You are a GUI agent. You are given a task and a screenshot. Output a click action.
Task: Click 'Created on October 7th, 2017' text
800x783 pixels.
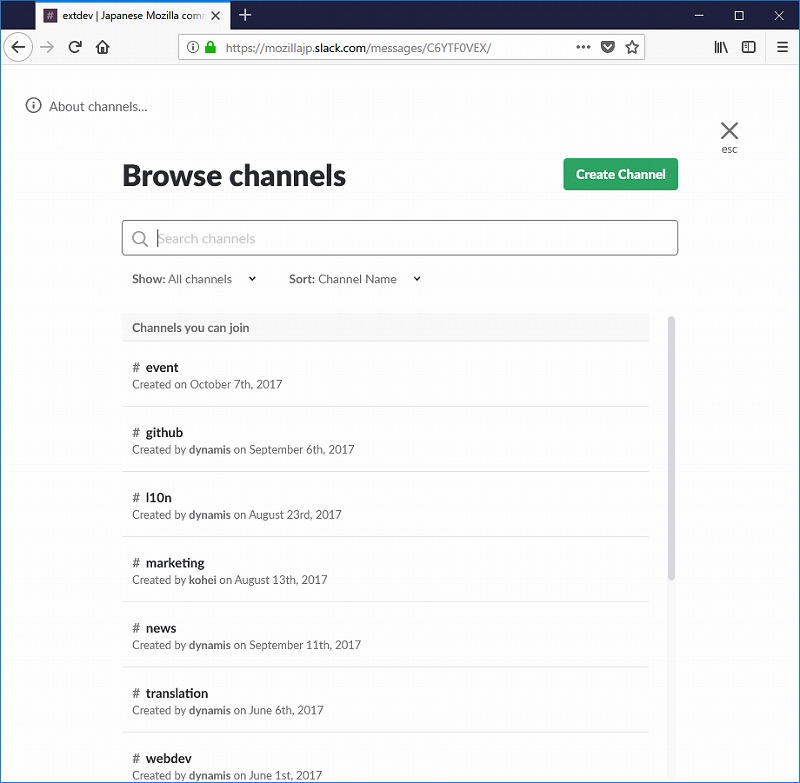coord(207,385)
